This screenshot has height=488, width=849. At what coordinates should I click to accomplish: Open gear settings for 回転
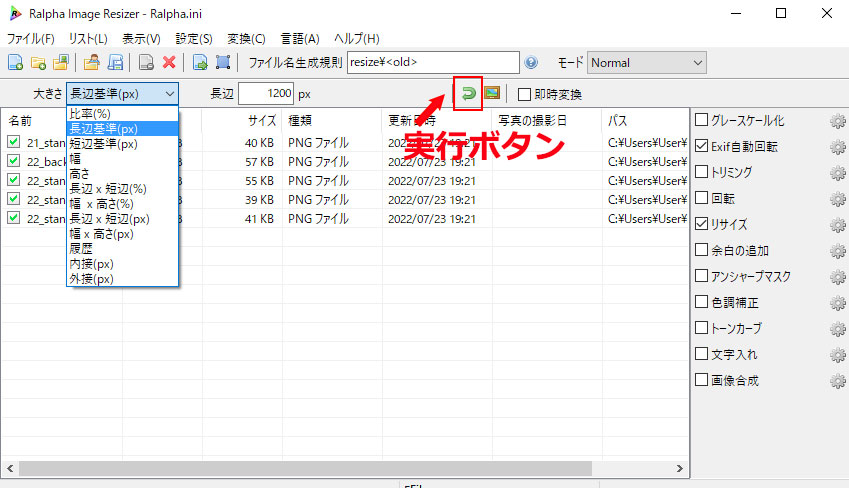pyautogui.click(x=838, y=199)
